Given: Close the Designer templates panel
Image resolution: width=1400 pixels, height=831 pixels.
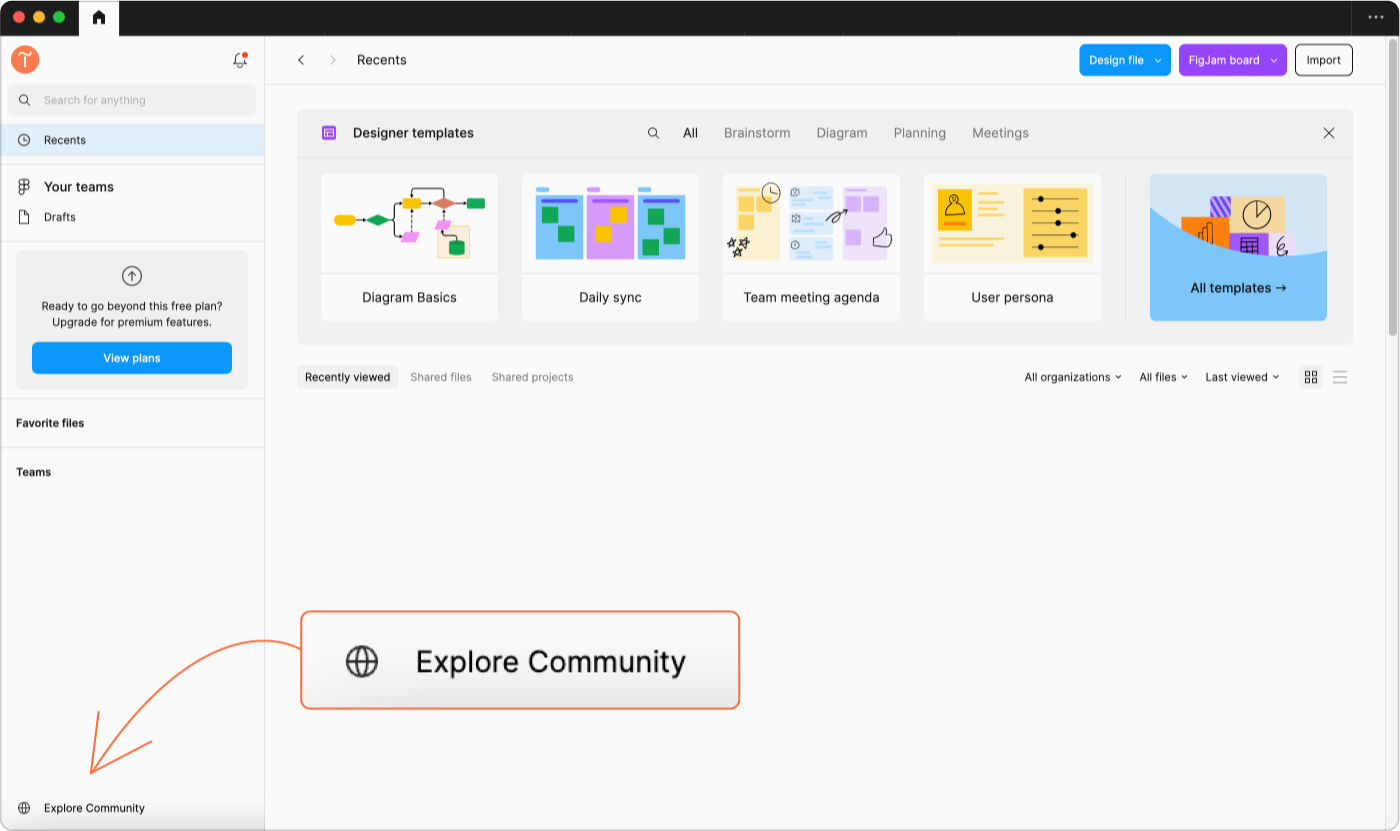Looking at the screenshot, I should coord(1329,133).
